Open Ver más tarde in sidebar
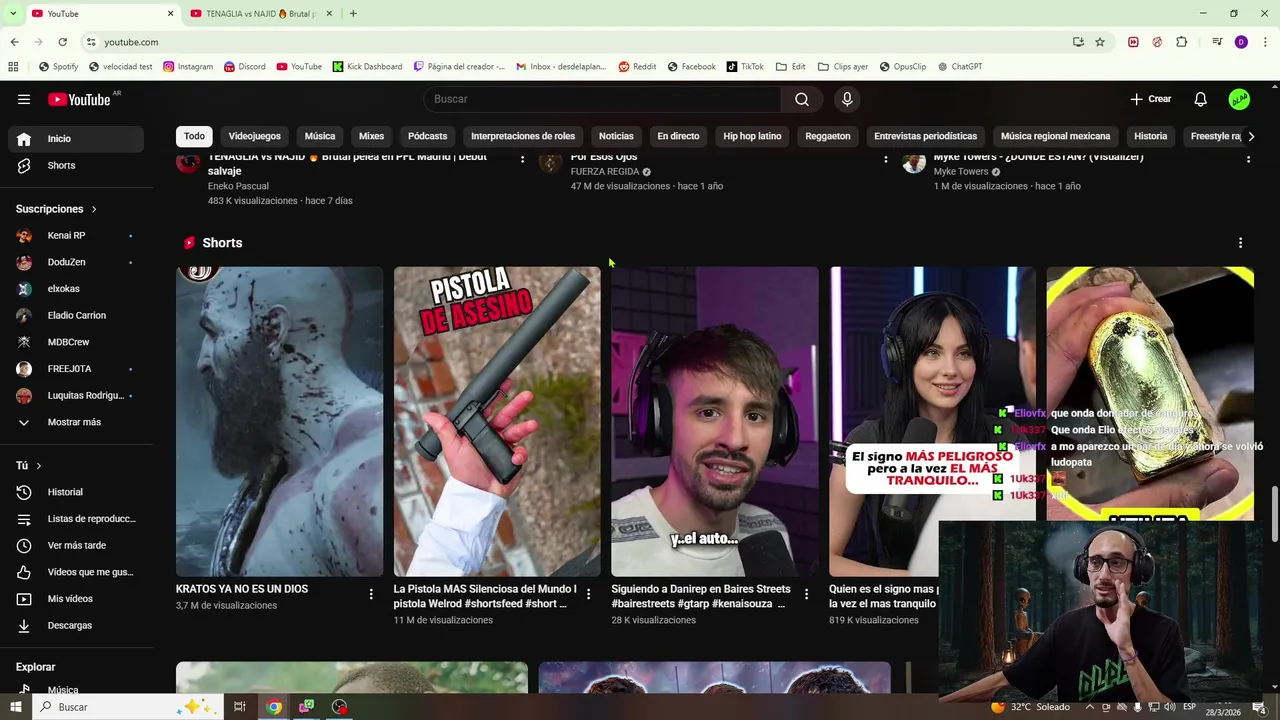The image size is (1280, 720). click(x=76, y=545)
